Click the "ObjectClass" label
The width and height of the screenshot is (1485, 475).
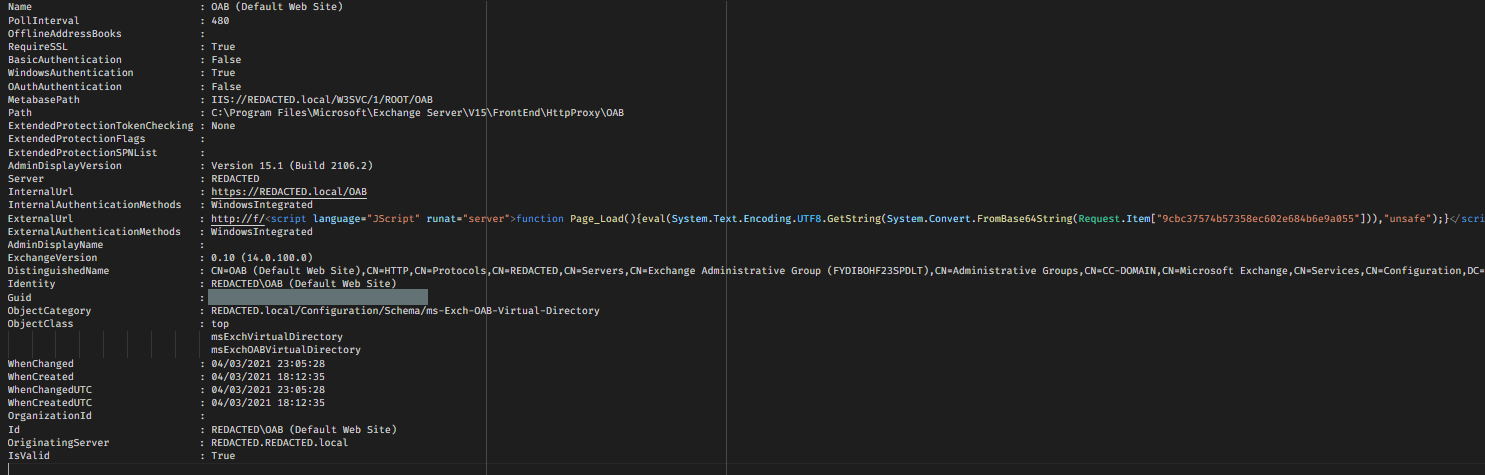click(x=41, y=324)
